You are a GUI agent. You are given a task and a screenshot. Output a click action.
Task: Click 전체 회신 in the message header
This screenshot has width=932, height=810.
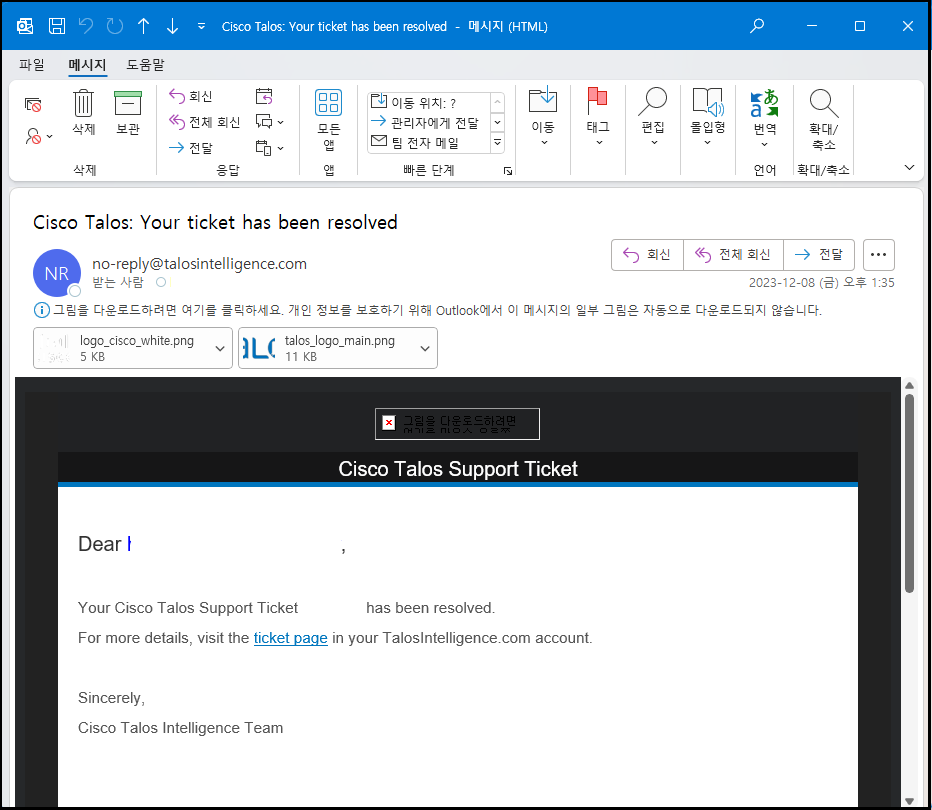pos(733,255)
